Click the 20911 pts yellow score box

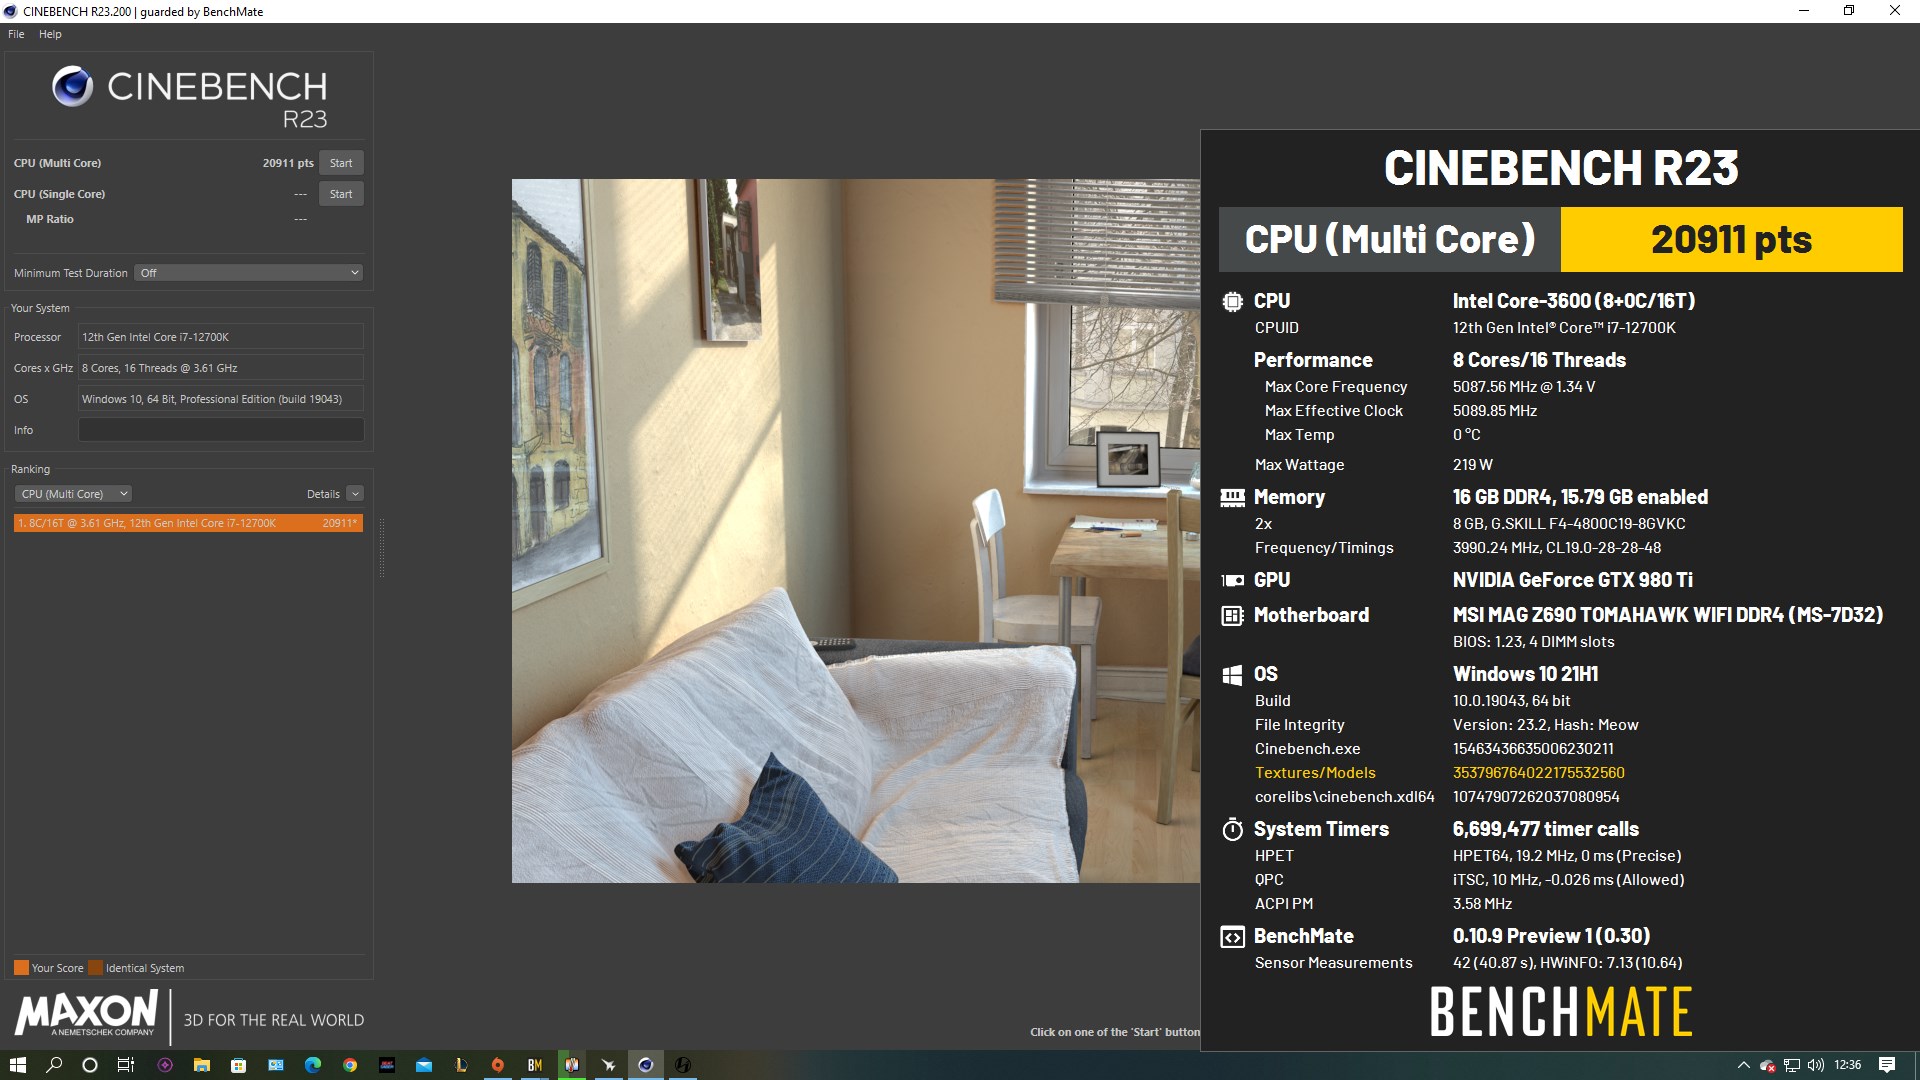(x=1731, y=239)
